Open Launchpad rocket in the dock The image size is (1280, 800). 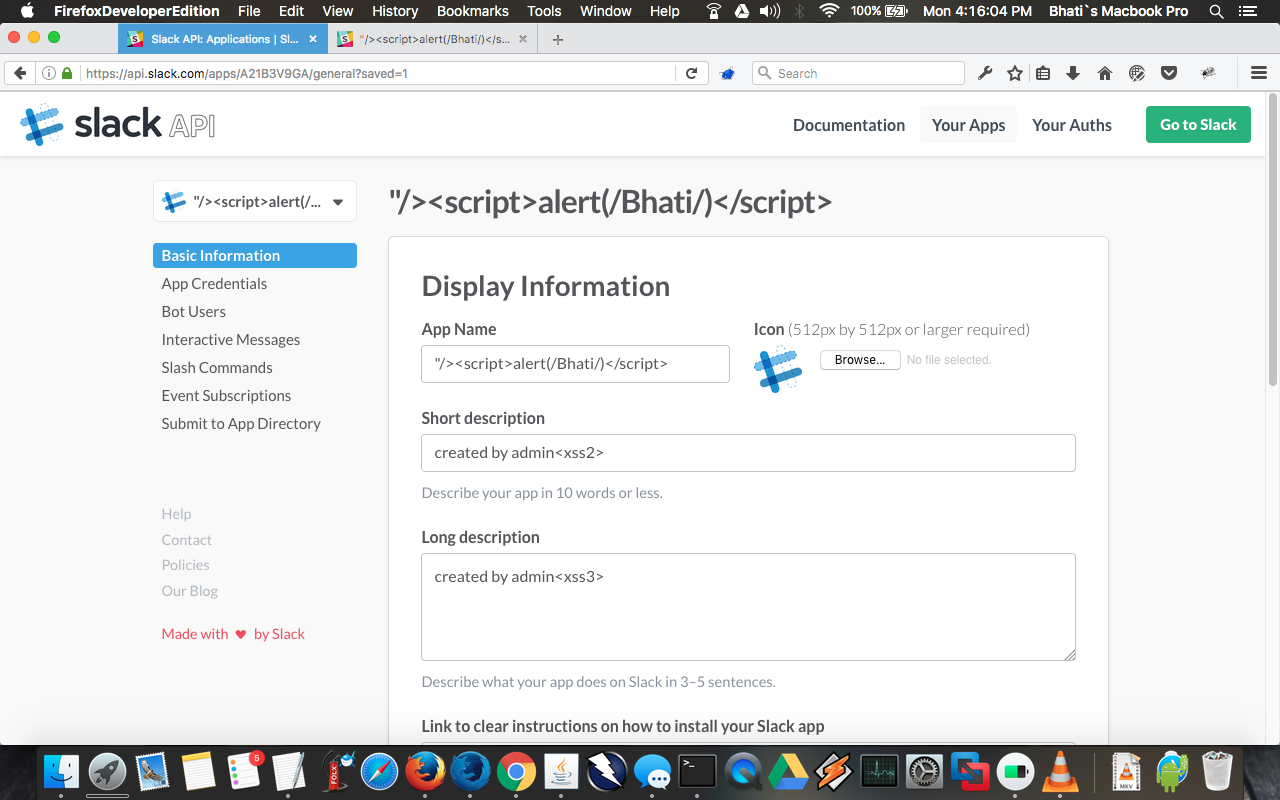107,771
